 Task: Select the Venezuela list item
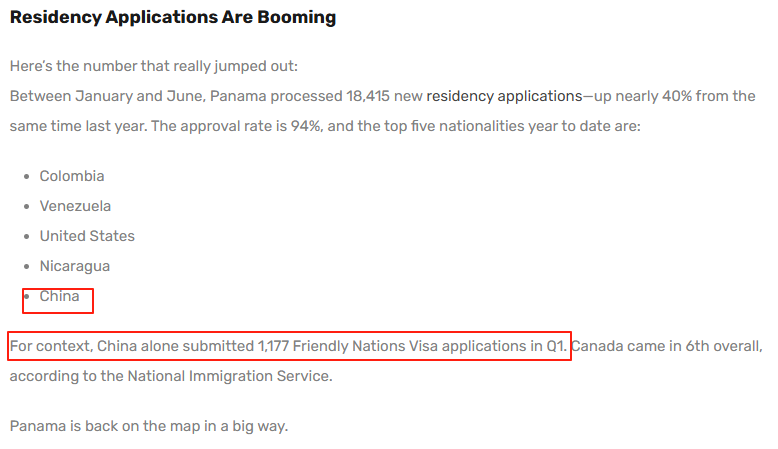click(x=75, y=206)
